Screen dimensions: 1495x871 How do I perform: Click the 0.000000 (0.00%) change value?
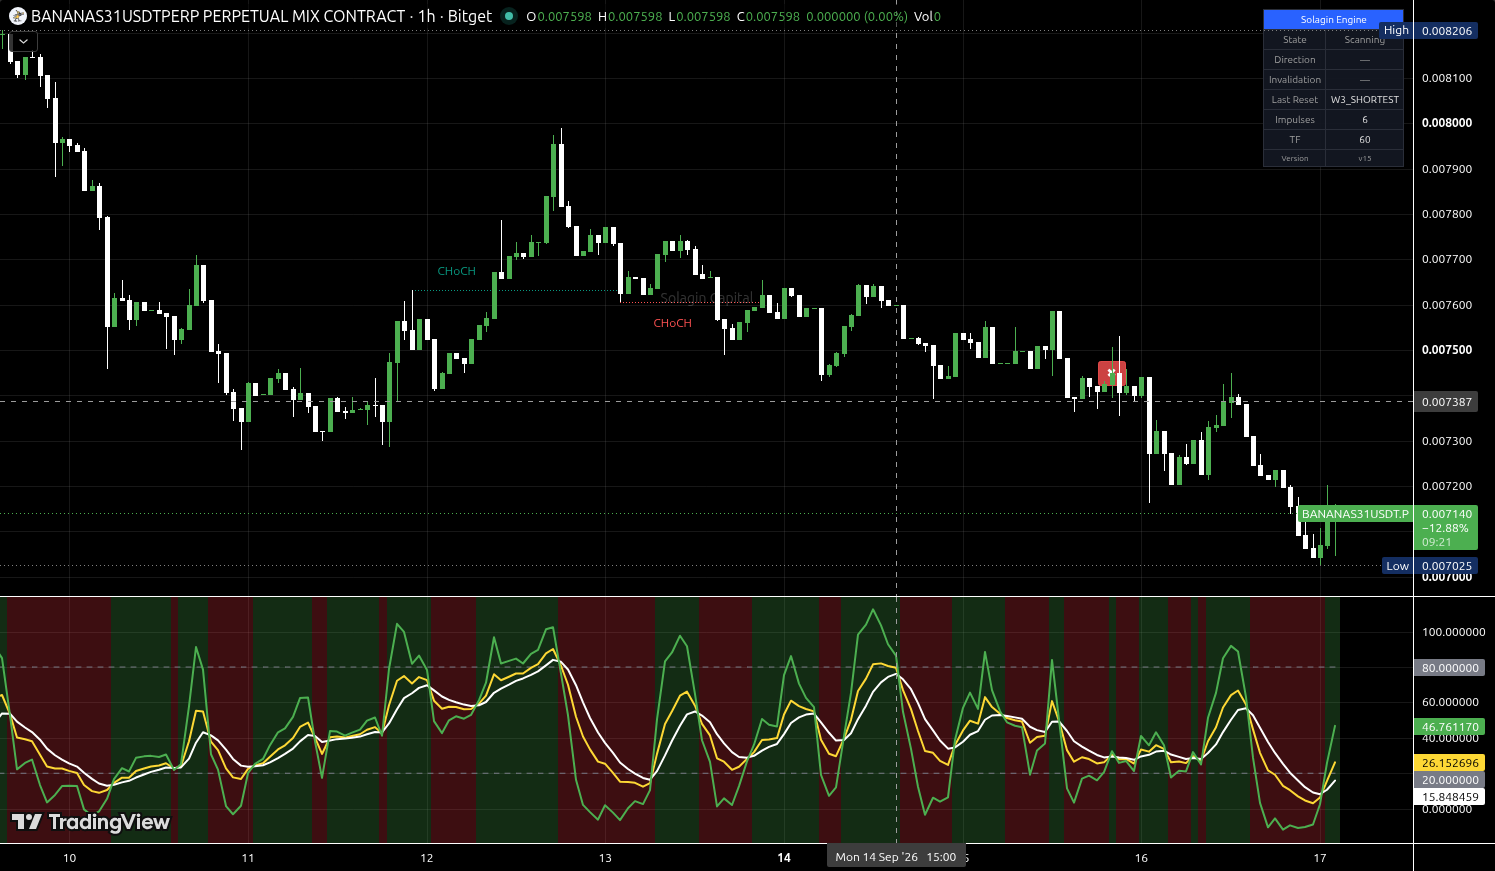pos(857,16)
